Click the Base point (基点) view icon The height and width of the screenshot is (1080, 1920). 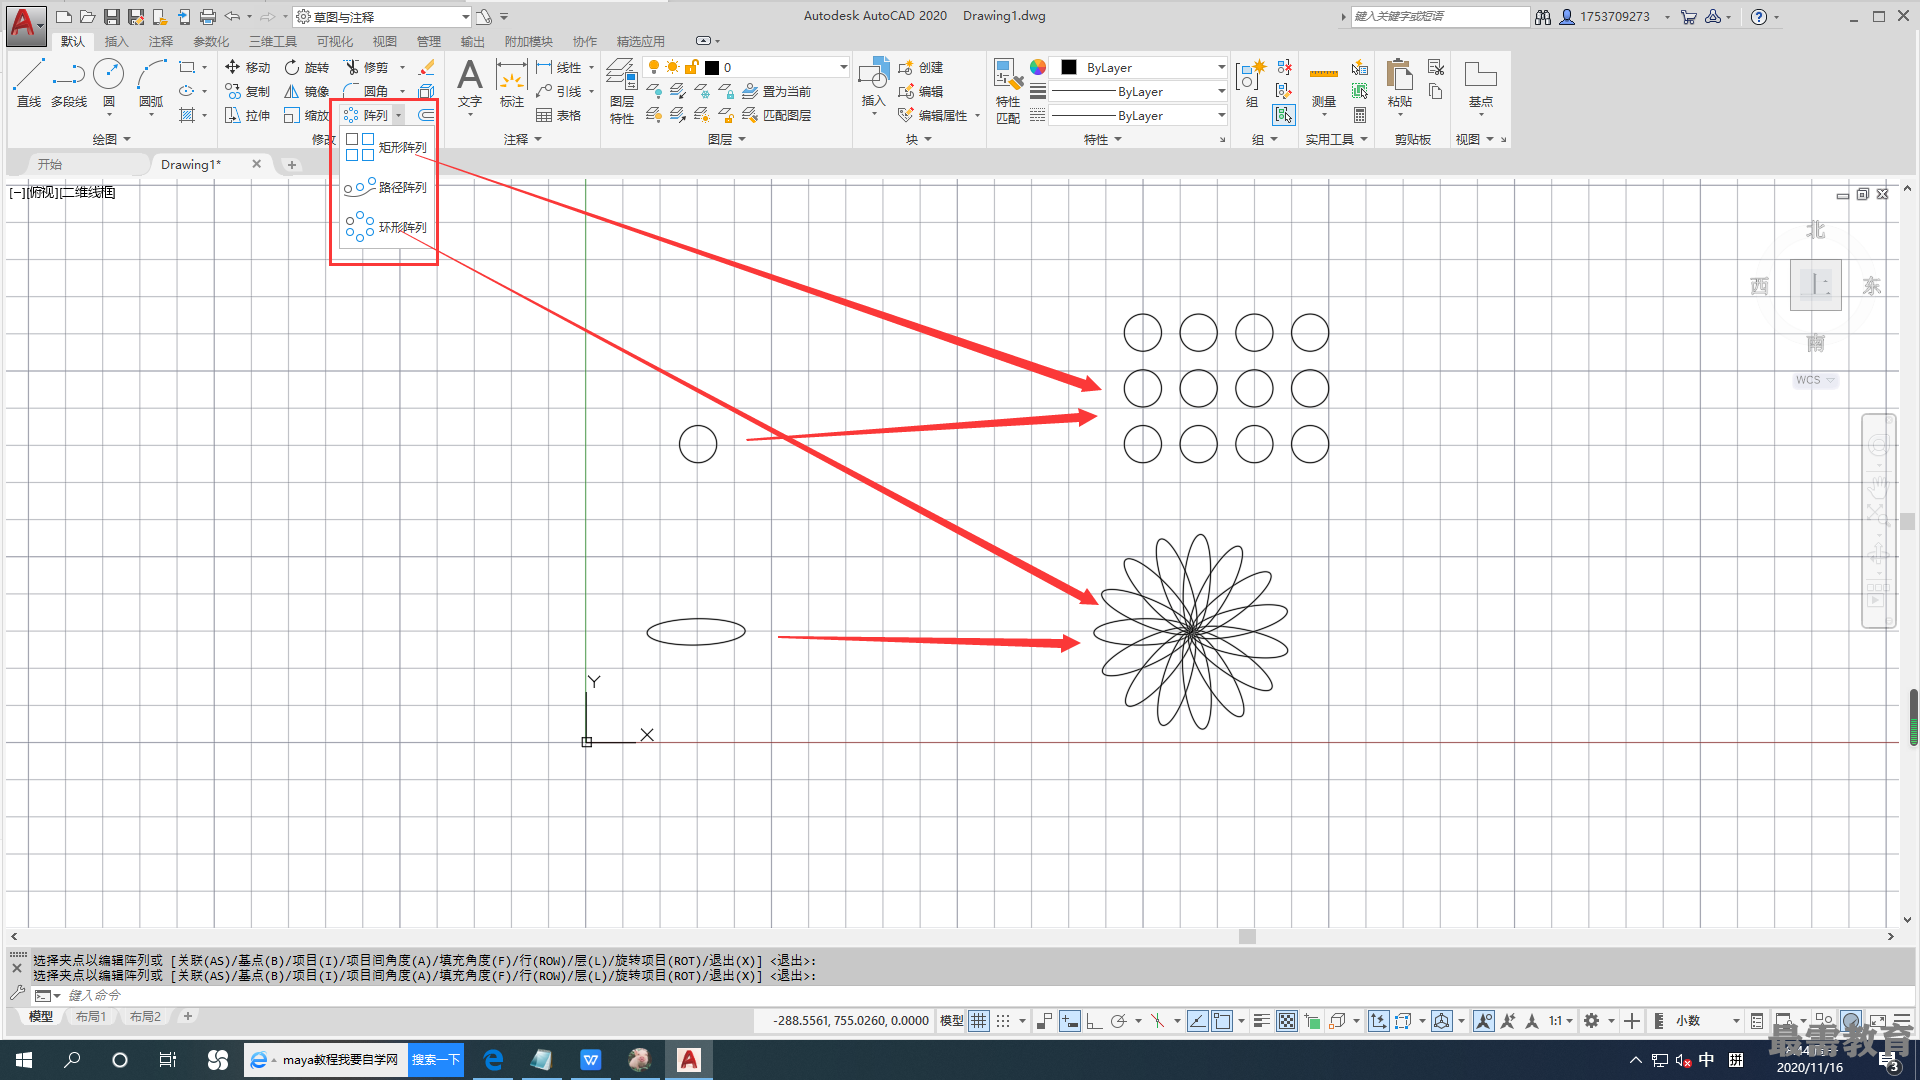pyautogui.click(x=1480, y=83)
